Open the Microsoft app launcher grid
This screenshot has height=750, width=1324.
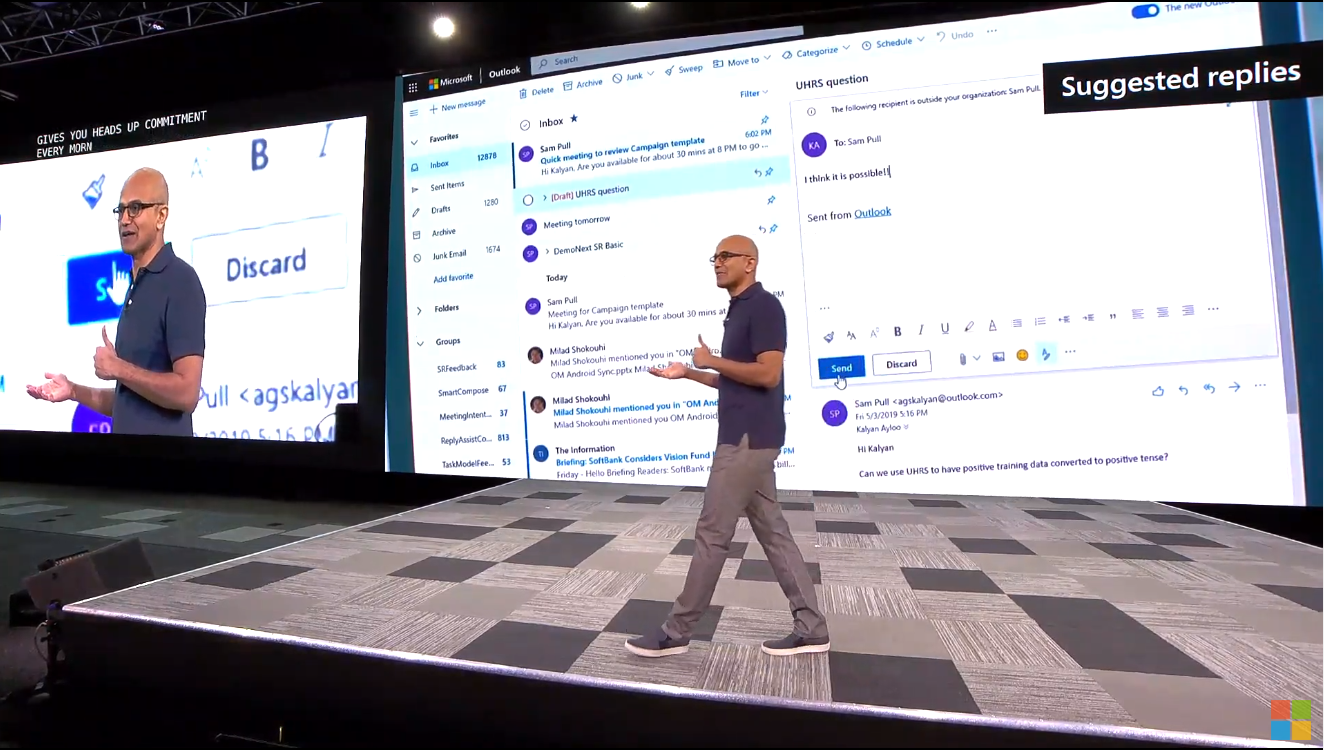(413, 87)
